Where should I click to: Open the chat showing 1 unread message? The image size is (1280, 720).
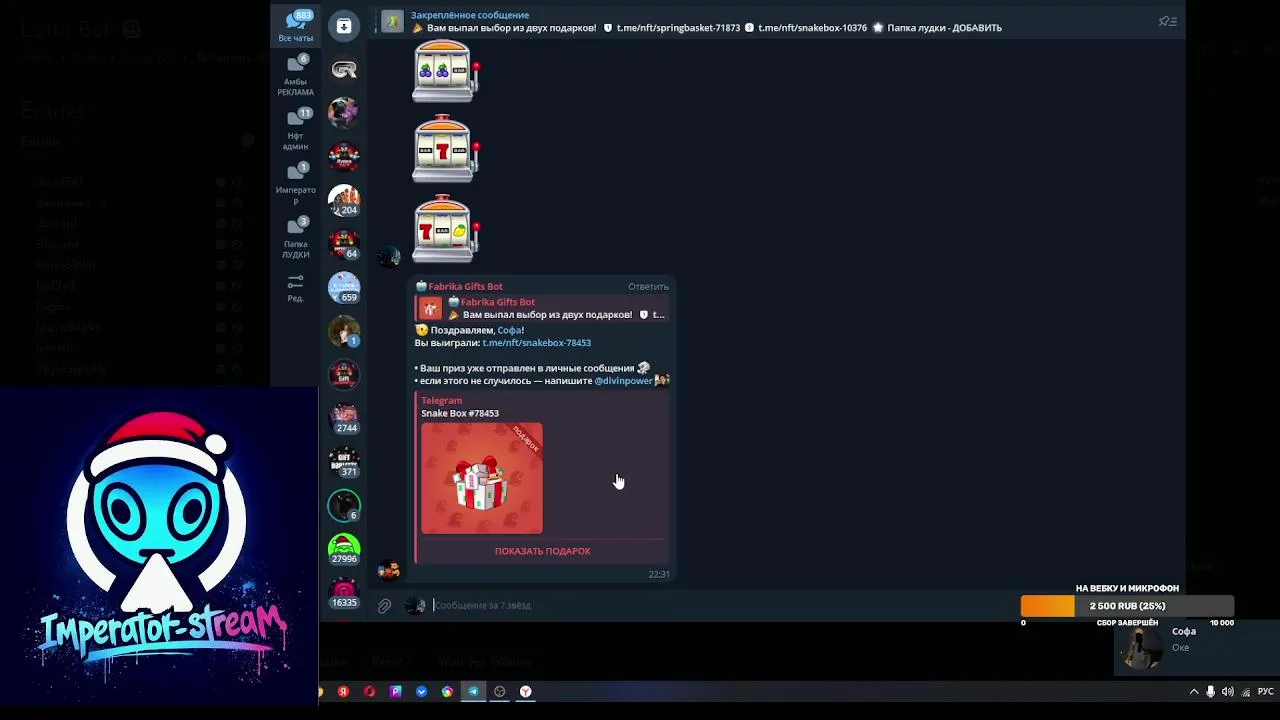pos(344,332)
